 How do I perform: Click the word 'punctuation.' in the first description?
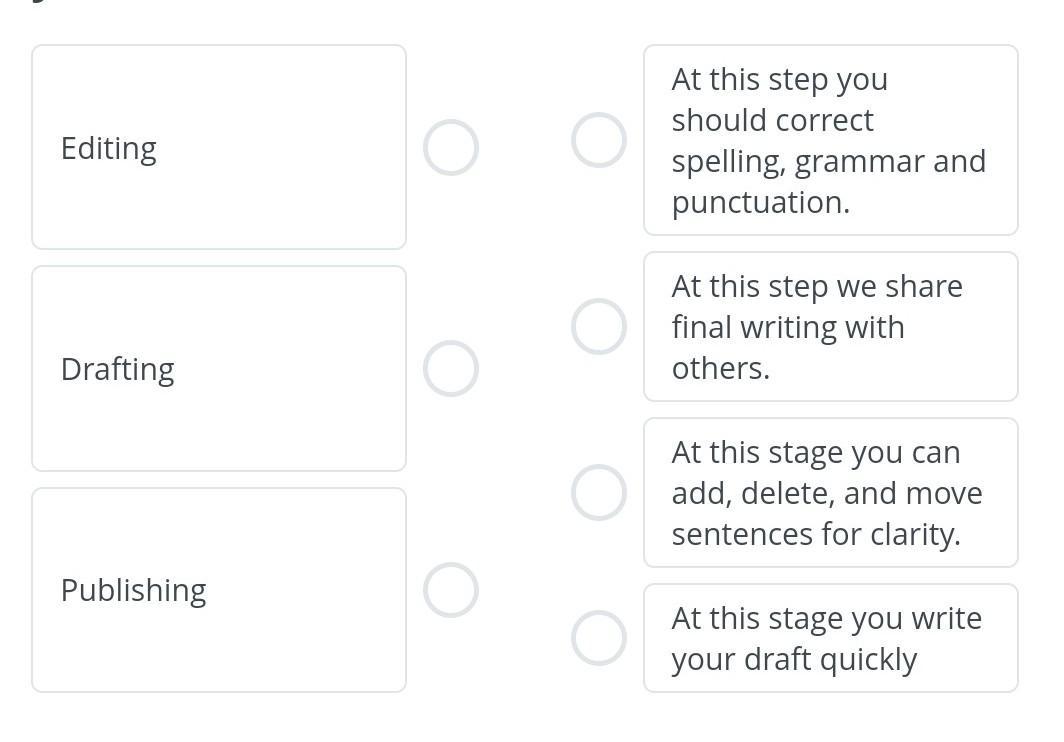click(x=760, y=202)
